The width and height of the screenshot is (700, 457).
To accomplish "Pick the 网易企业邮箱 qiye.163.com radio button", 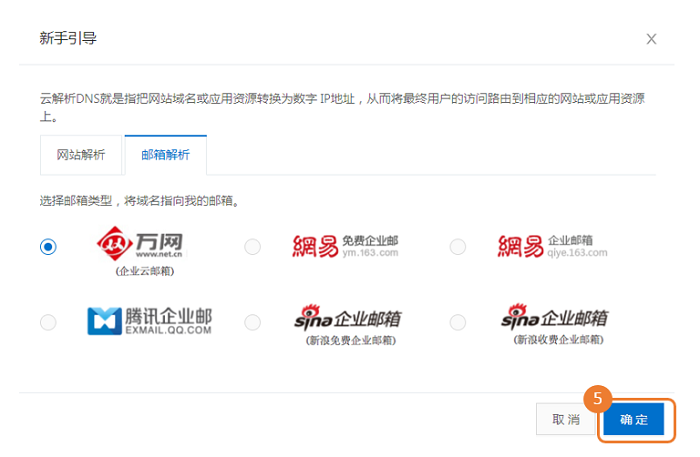I will click(x=458, y=247).
